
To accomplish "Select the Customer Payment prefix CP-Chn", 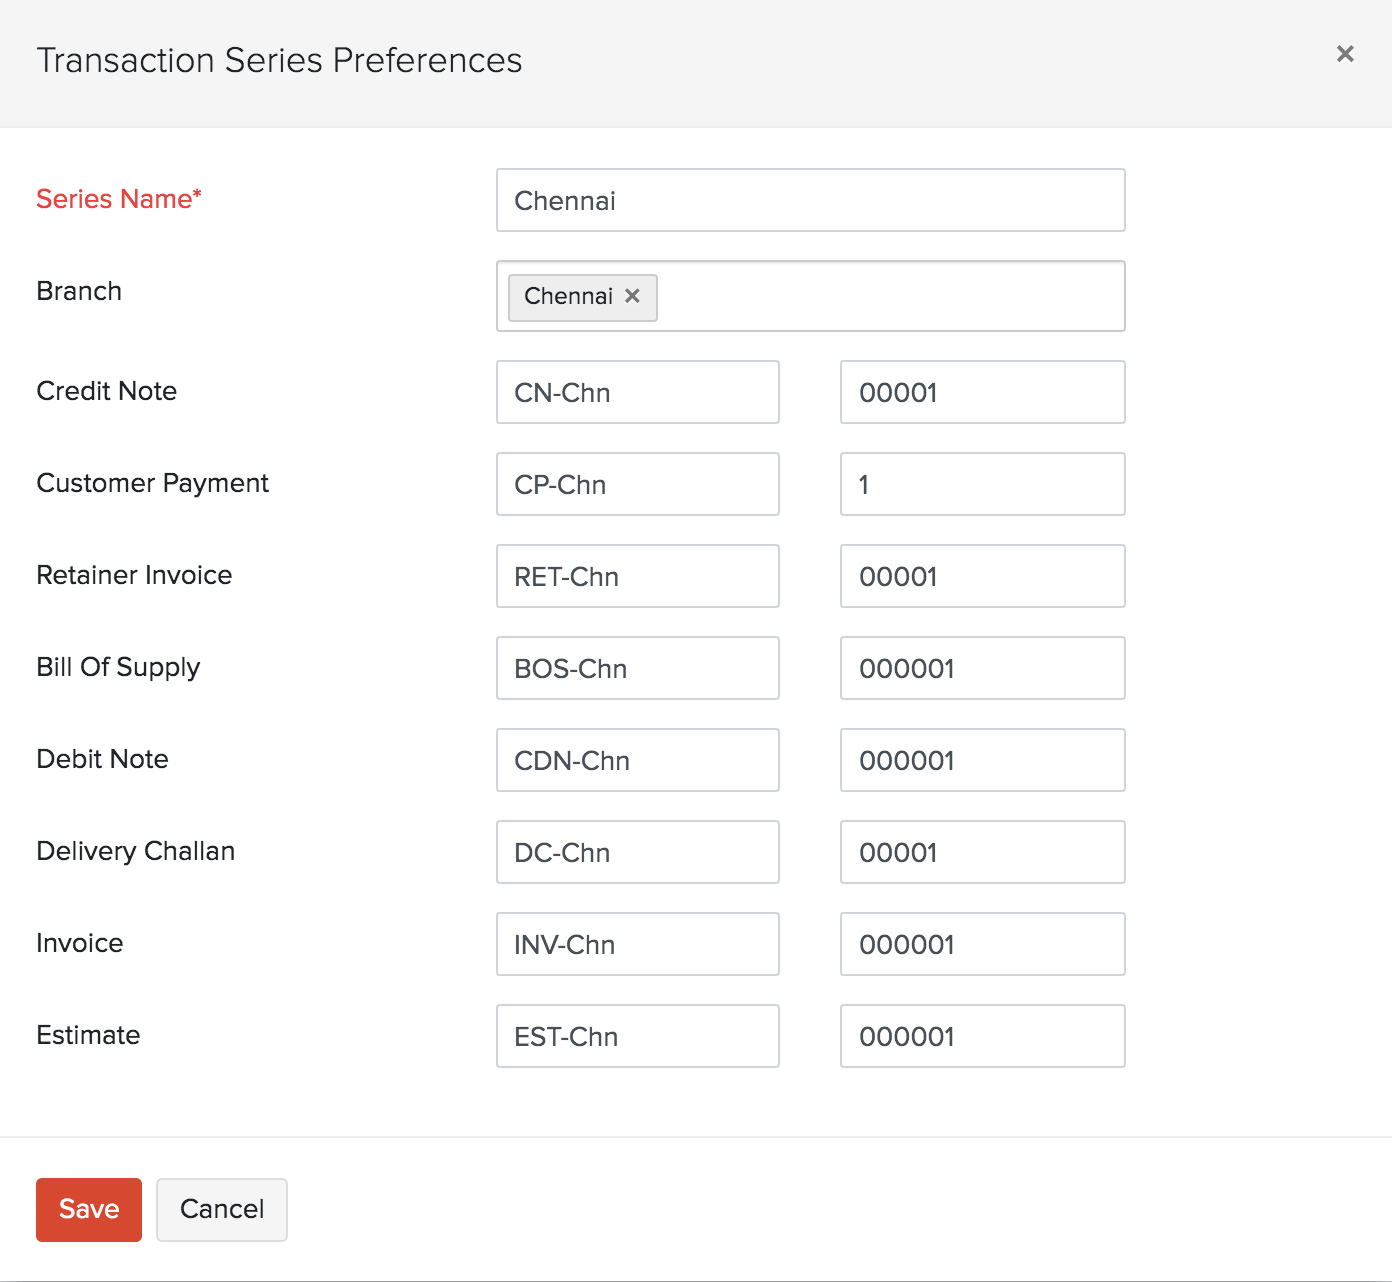I will point(637,484).
